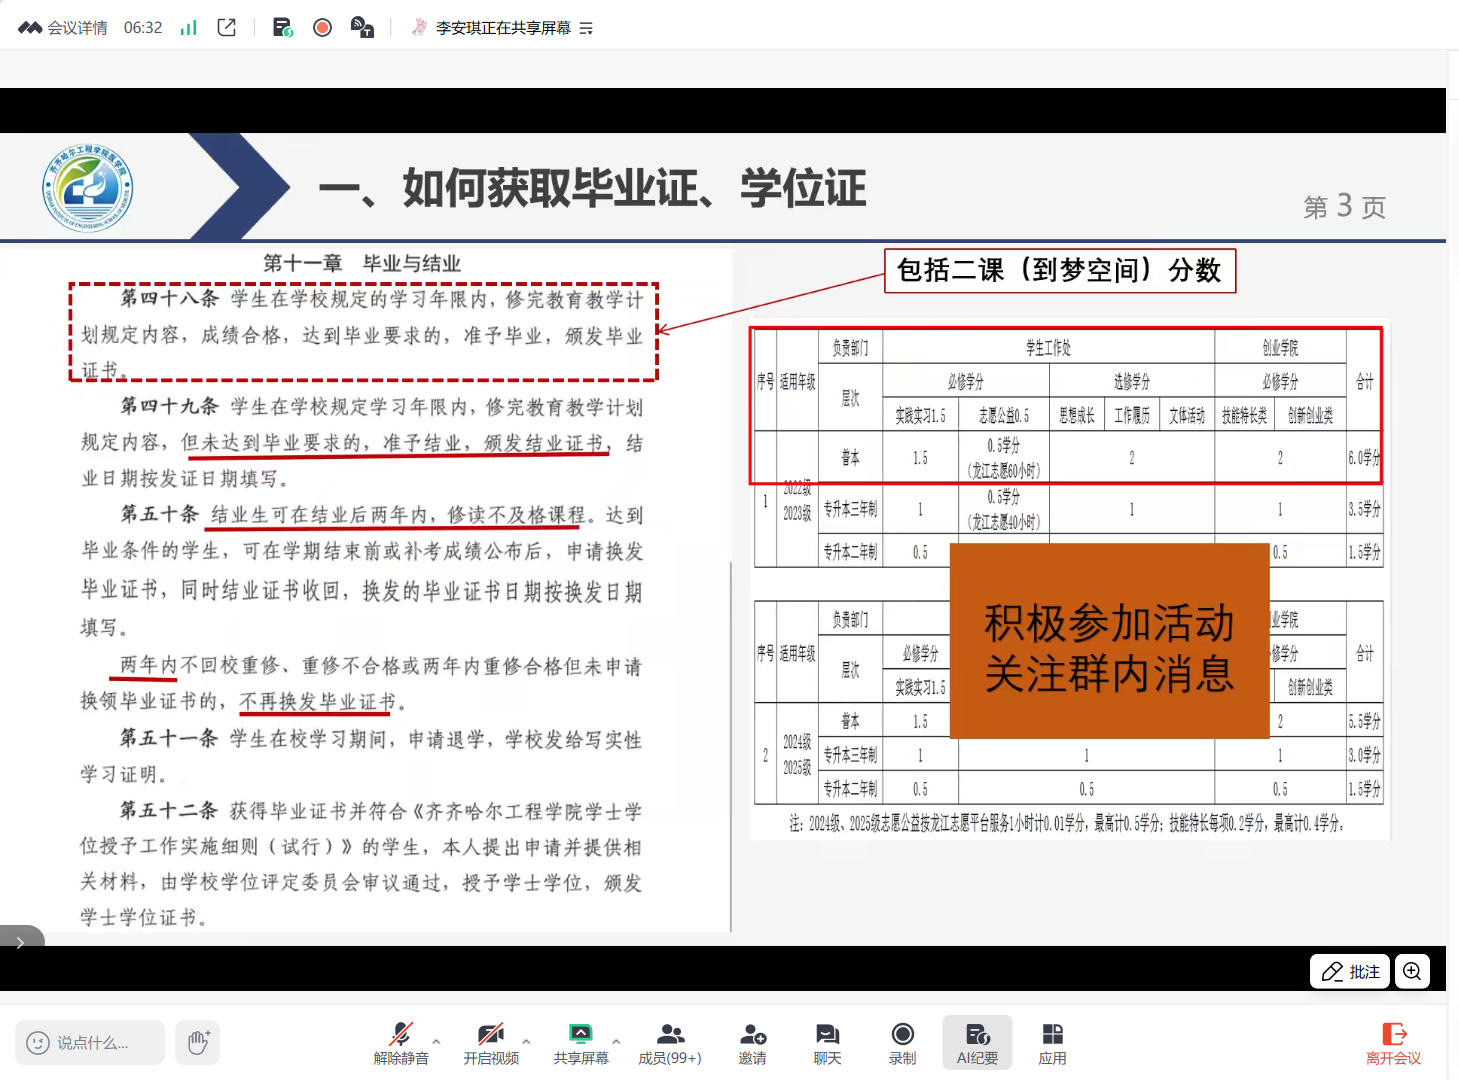This screenshot has width=1459, height=1080.
Task: Click the network signal strength icon
Action: 188,28
